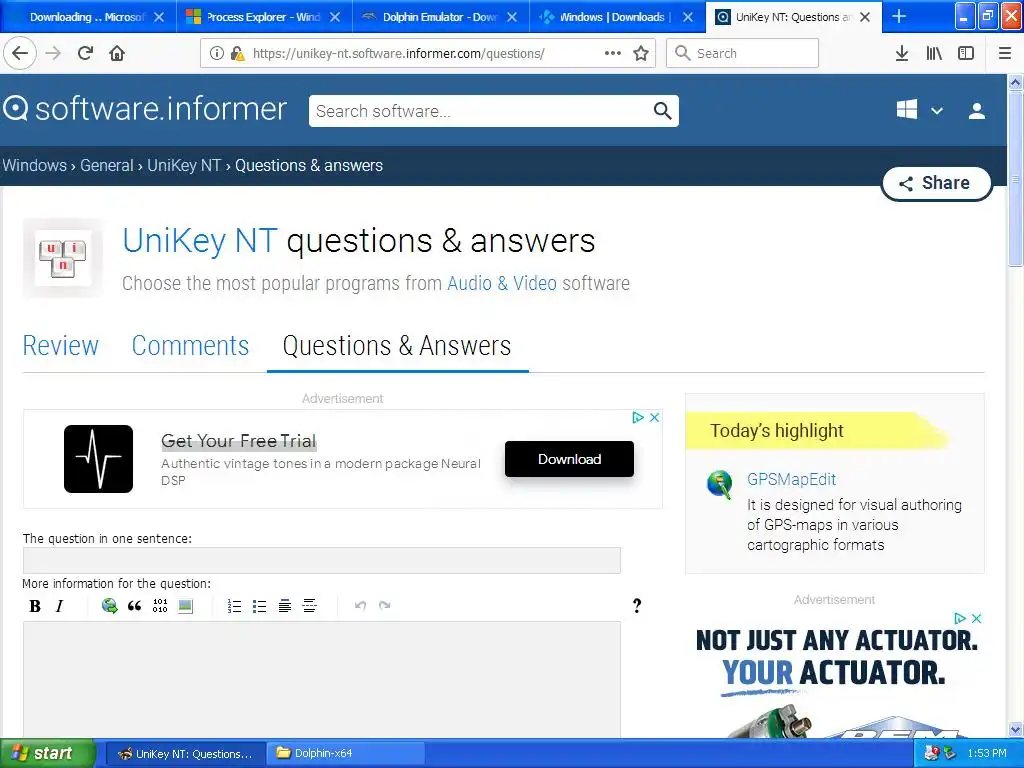The image size is (1024, 768).
Task: Click the Windows platform logo icon
Action: [x=906, y=110]
